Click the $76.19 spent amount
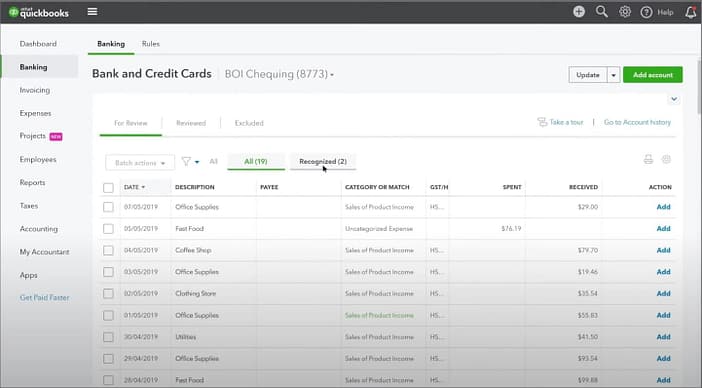The height and width of the screenshot is (388, 702). coord(511,228)
